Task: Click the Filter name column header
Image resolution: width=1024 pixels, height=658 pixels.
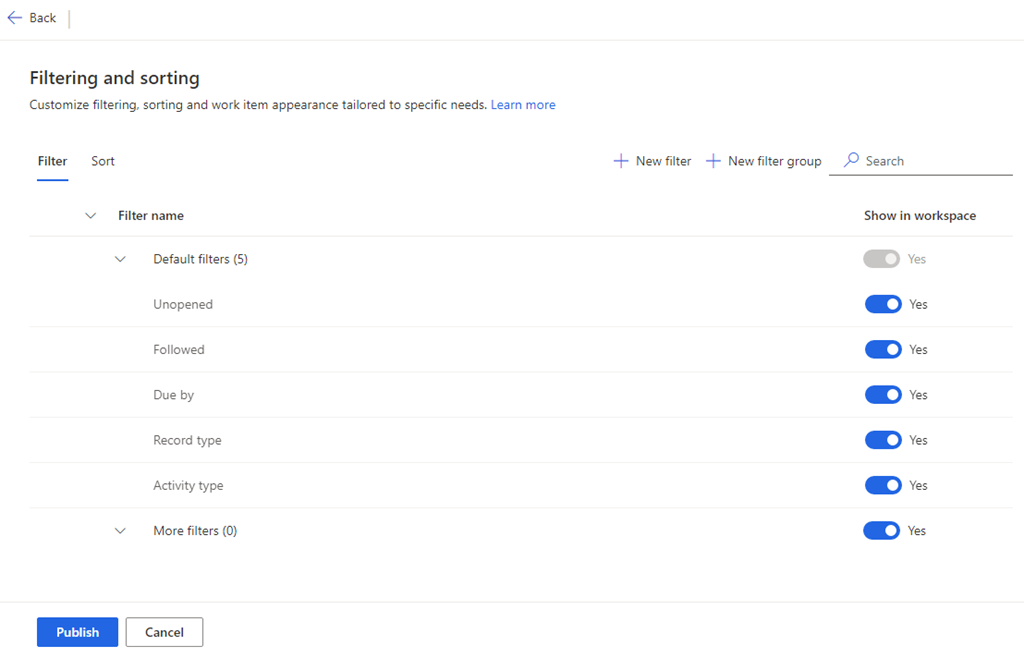Action: coord(151,215)
